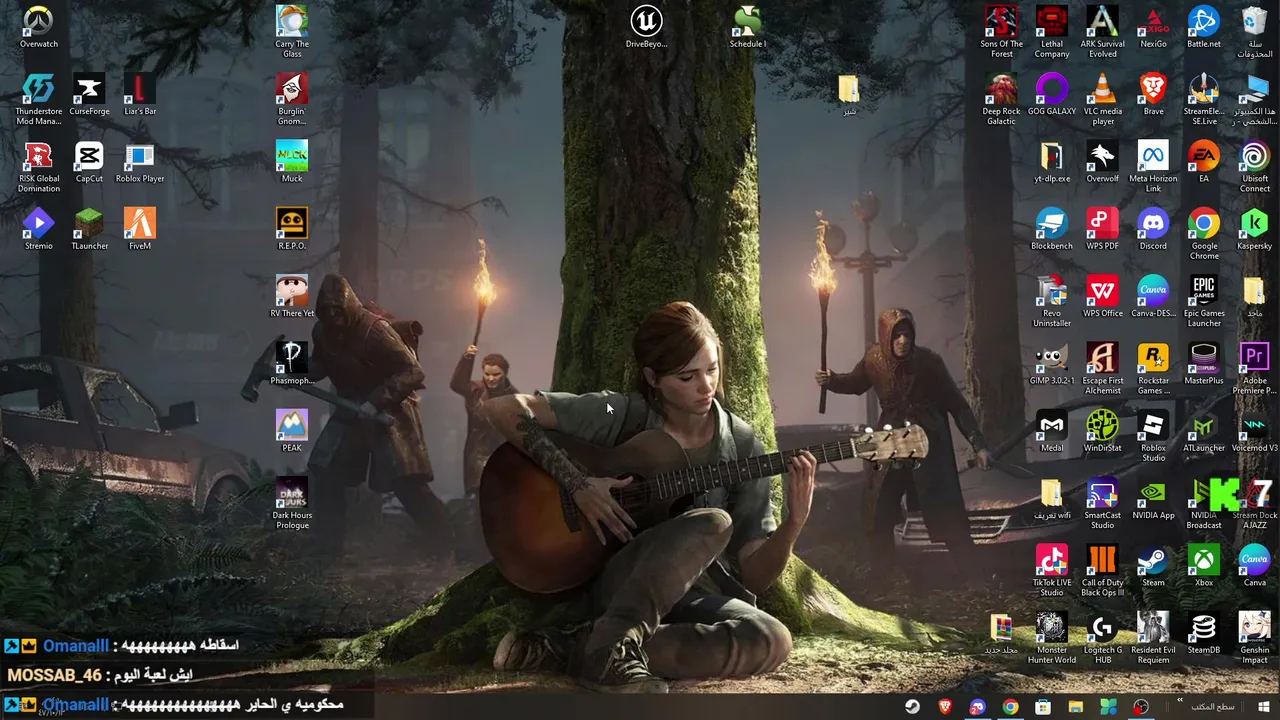Click the Windows Start button

[x=1264, y=707]
